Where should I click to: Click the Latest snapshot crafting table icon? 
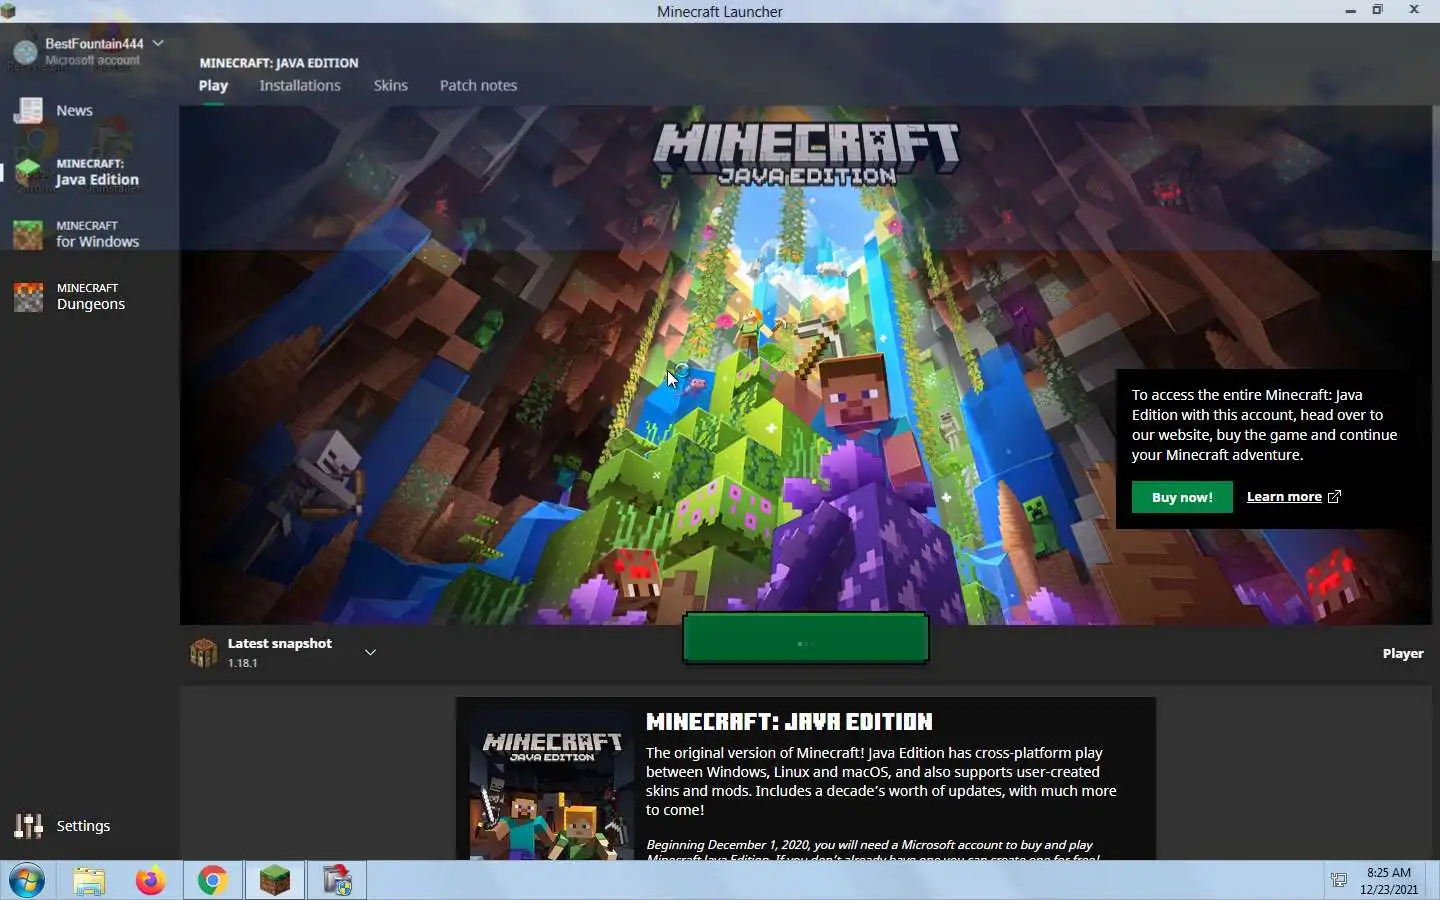[204, 653]
